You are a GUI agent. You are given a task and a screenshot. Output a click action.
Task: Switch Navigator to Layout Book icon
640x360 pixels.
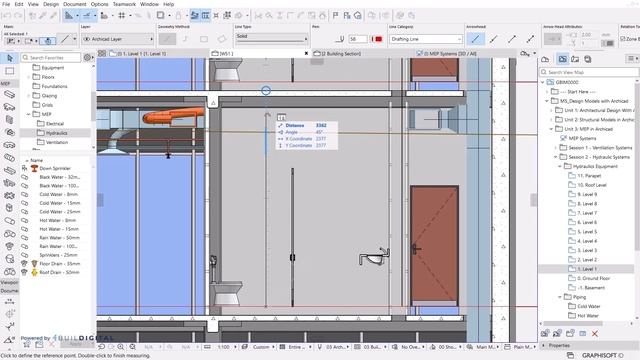(x=575, y=59)
